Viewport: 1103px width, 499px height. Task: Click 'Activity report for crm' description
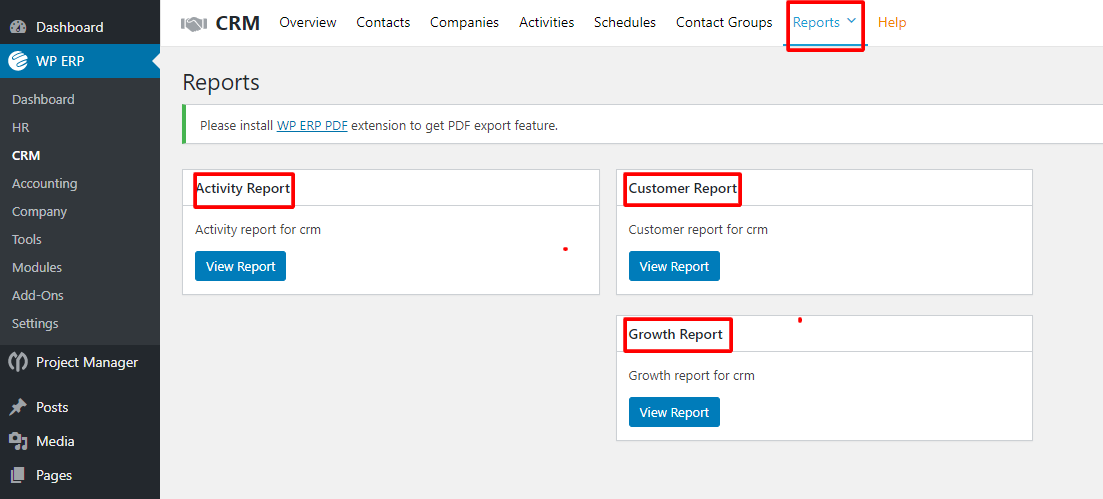click(x=258, y=229)
